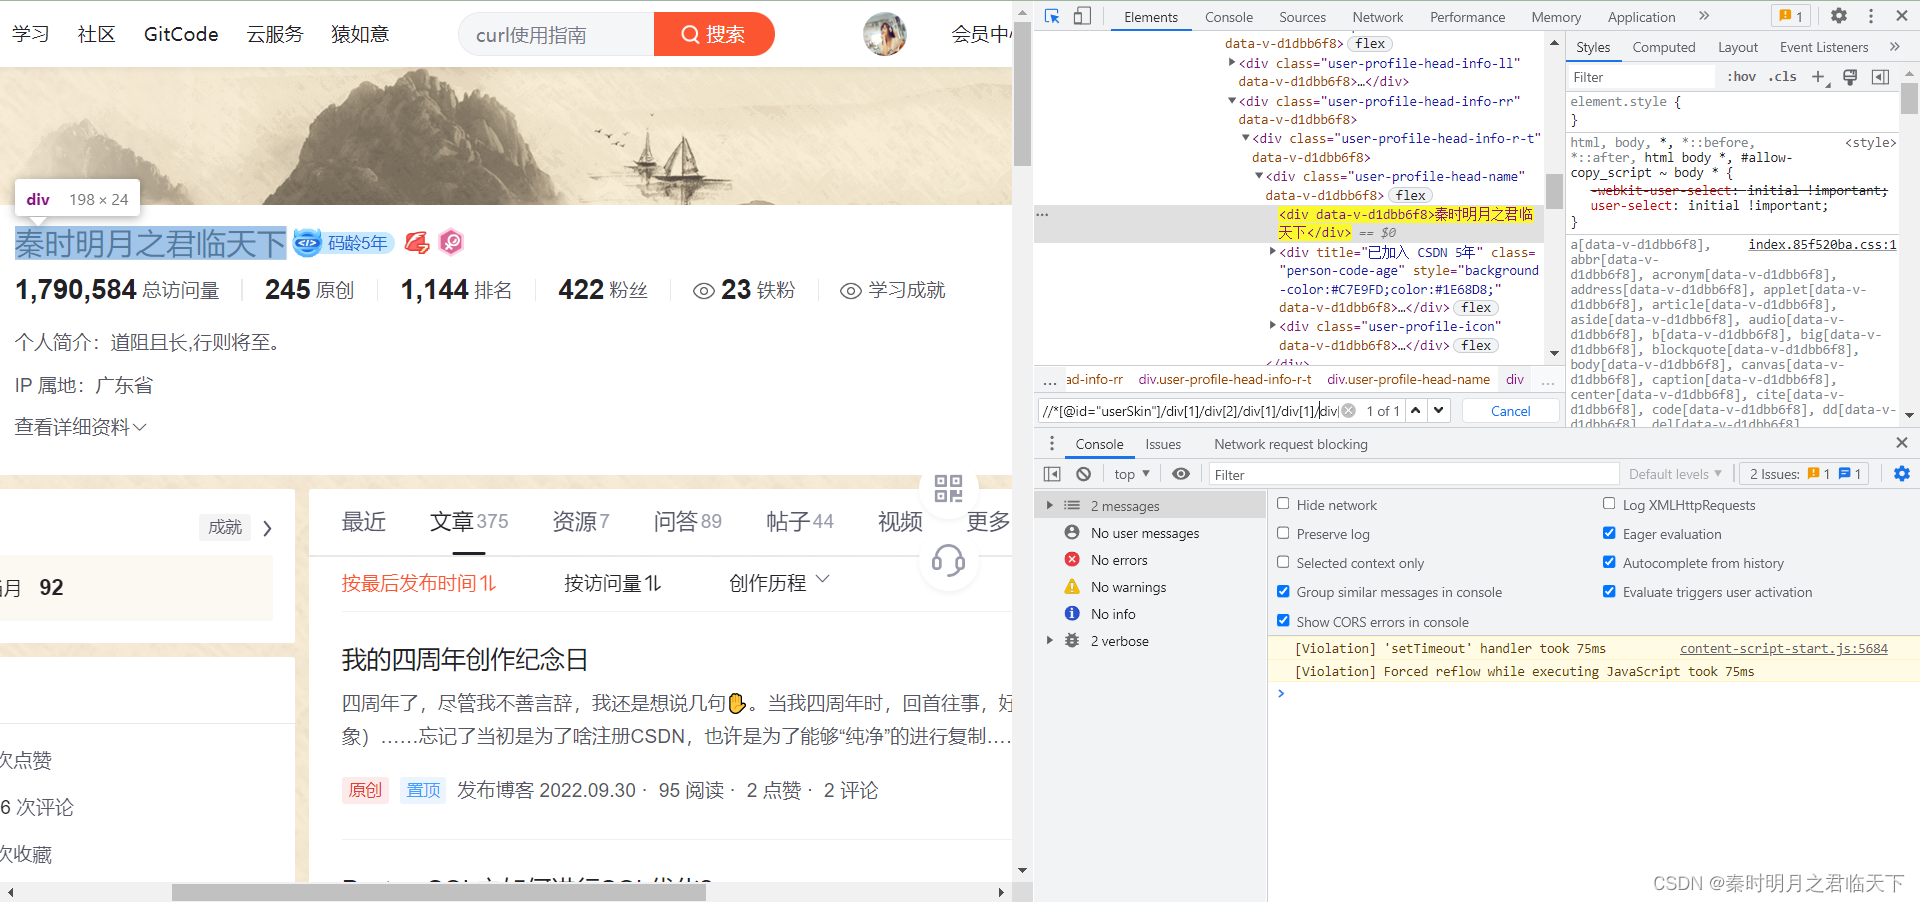1920x902 pixels.
Task: Open Default levels dropdown
Action: 1675,474
